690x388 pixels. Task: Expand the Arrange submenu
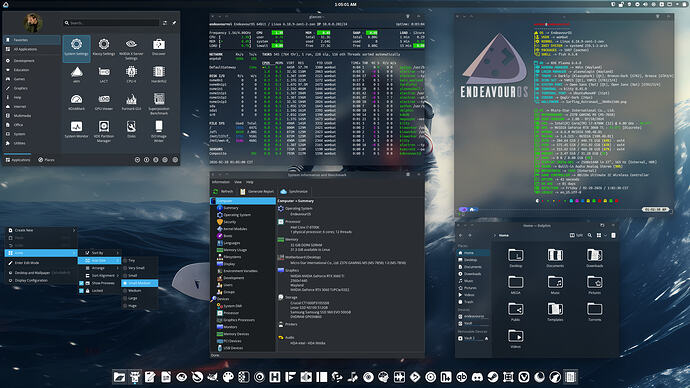100,268
